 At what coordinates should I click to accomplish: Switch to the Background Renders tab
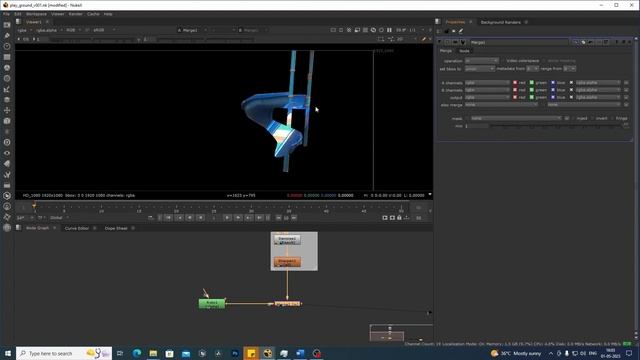click(x=500, y=22)
